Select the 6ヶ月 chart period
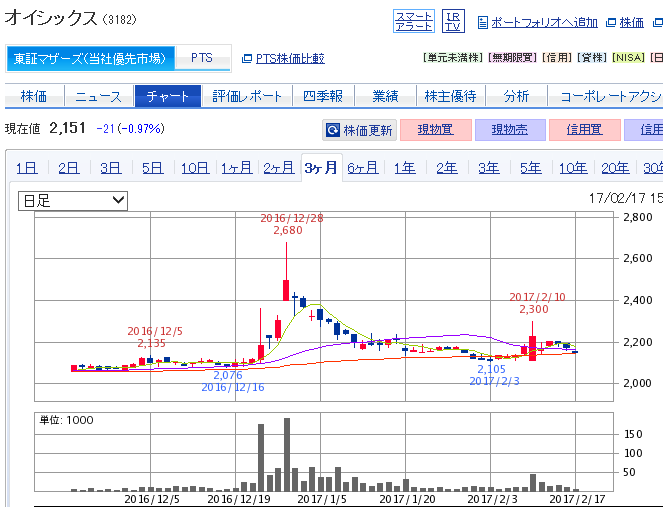The image size is (663, 507). pyautogui.click(x=363, y=168)
